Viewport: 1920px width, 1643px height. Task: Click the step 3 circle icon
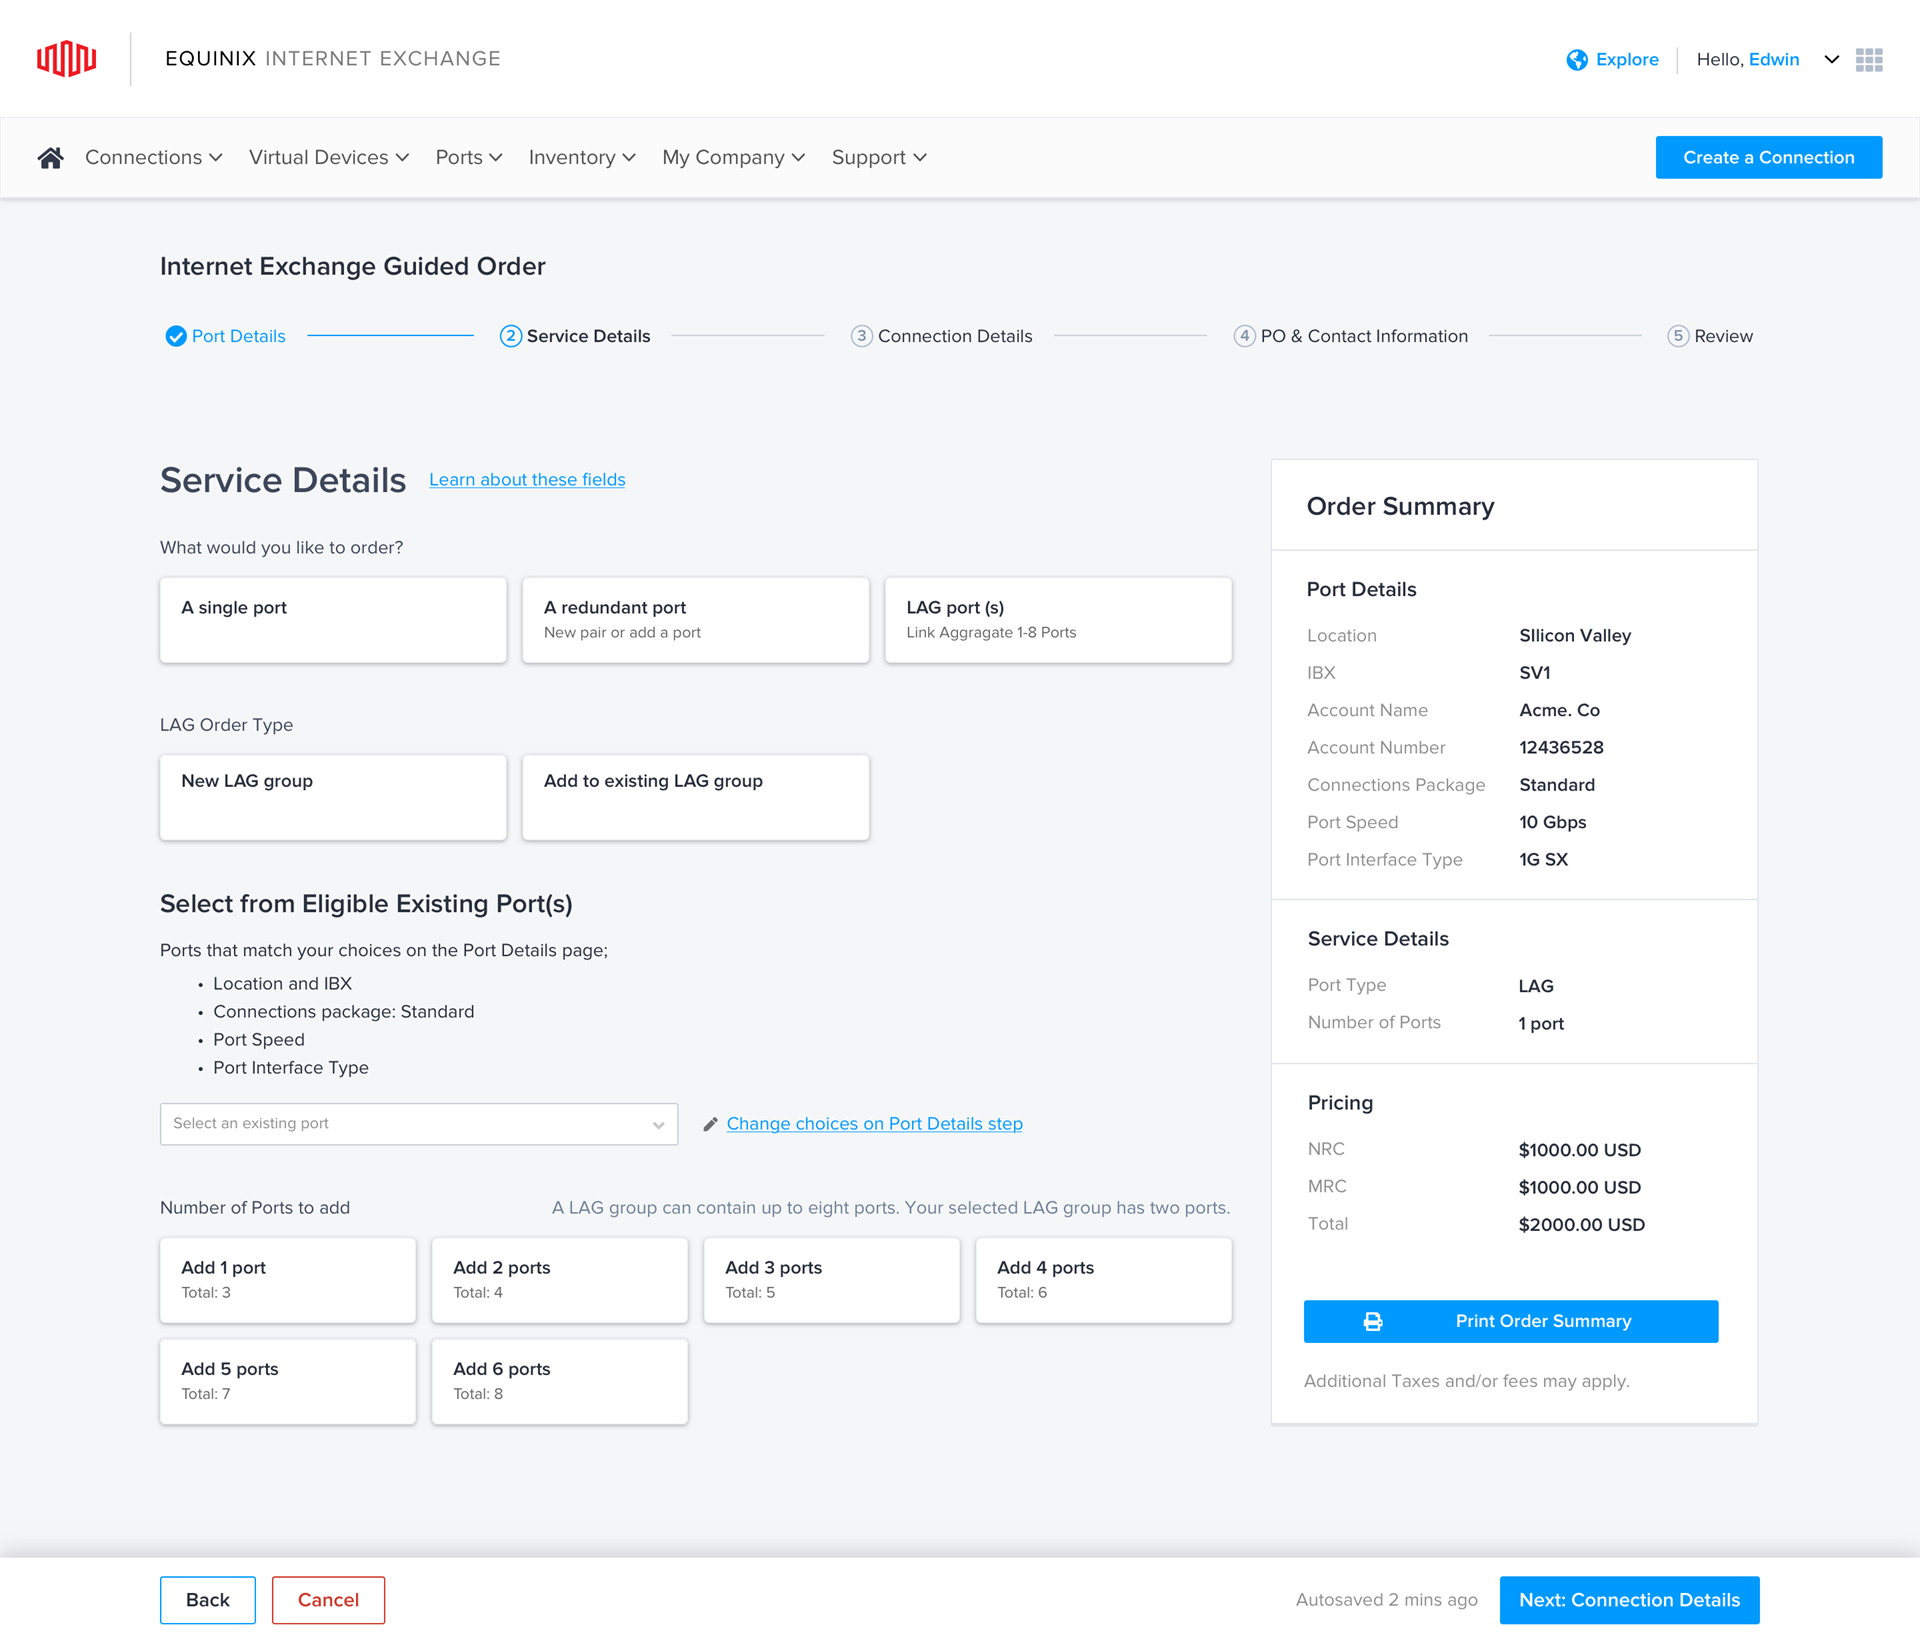[x=861, y=336]
